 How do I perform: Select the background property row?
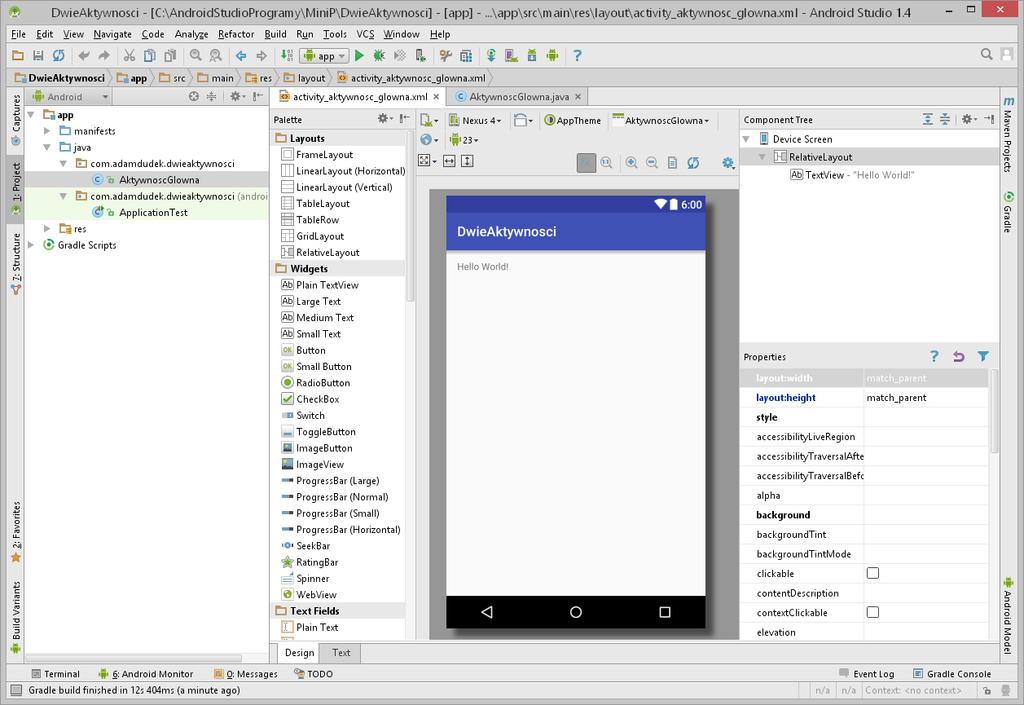(864, 515)
